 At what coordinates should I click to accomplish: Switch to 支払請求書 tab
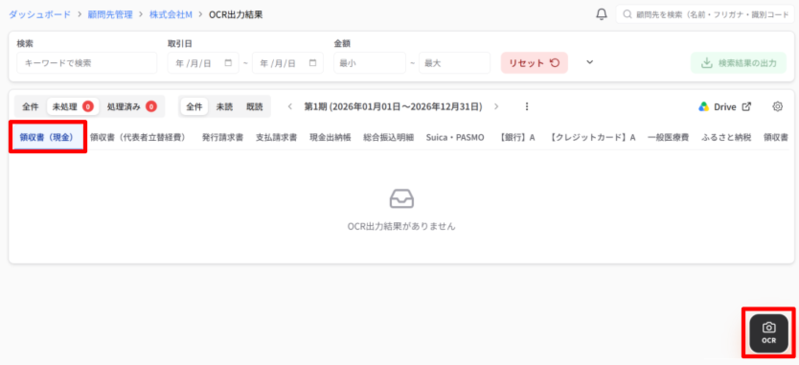click(x=276, y=137)
